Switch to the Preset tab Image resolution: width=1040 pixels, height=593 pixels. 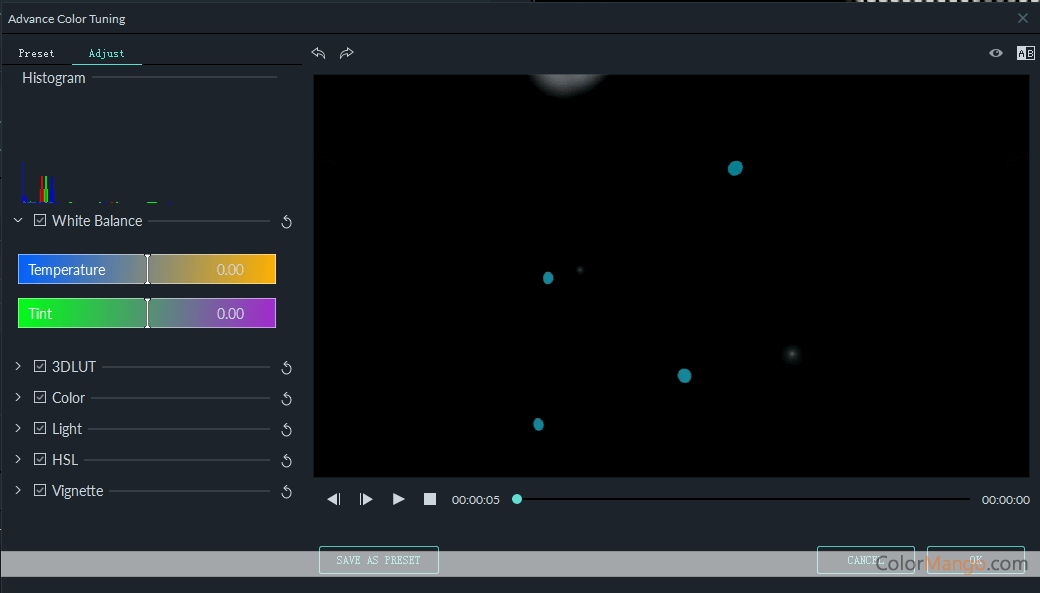click(x=36, y=53)
